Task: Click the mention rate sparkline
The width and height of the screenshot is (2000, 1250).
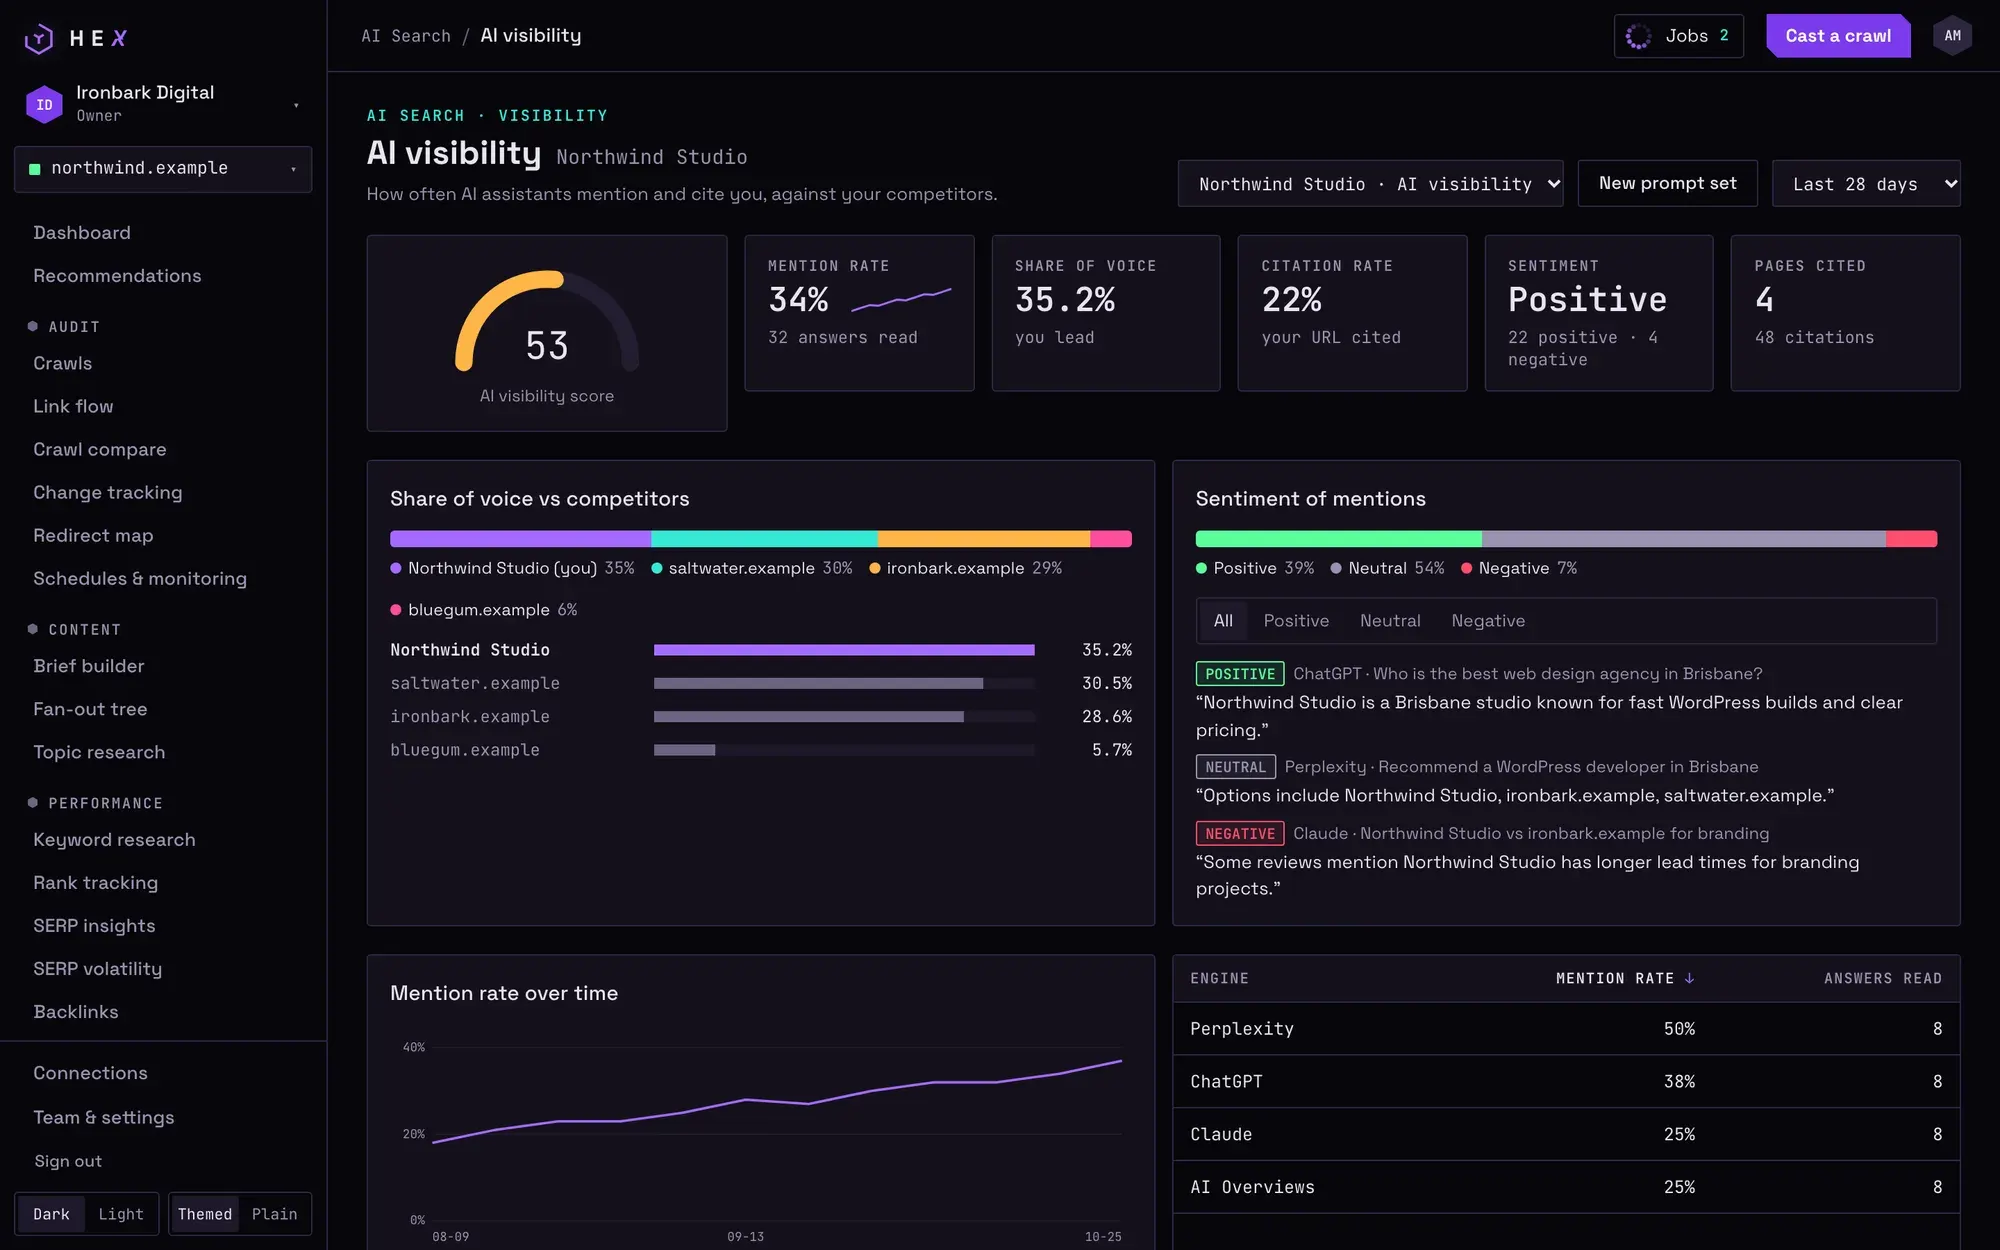Action: pyautogui.click(x=901, y=298)
